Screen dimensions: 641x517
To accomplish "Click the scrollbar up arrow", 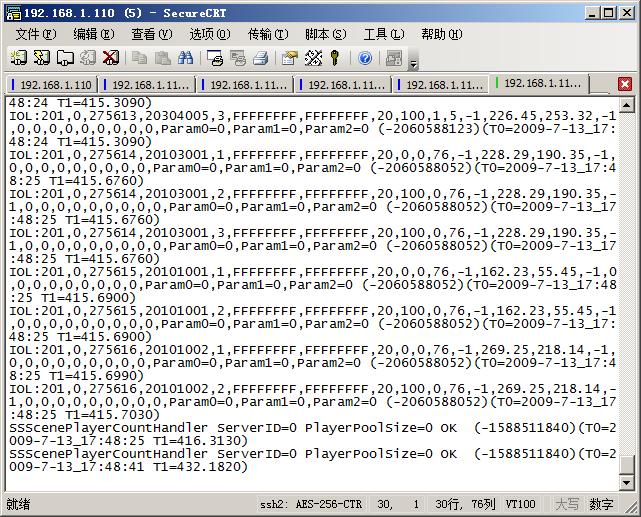I will (x=627, y=105).
